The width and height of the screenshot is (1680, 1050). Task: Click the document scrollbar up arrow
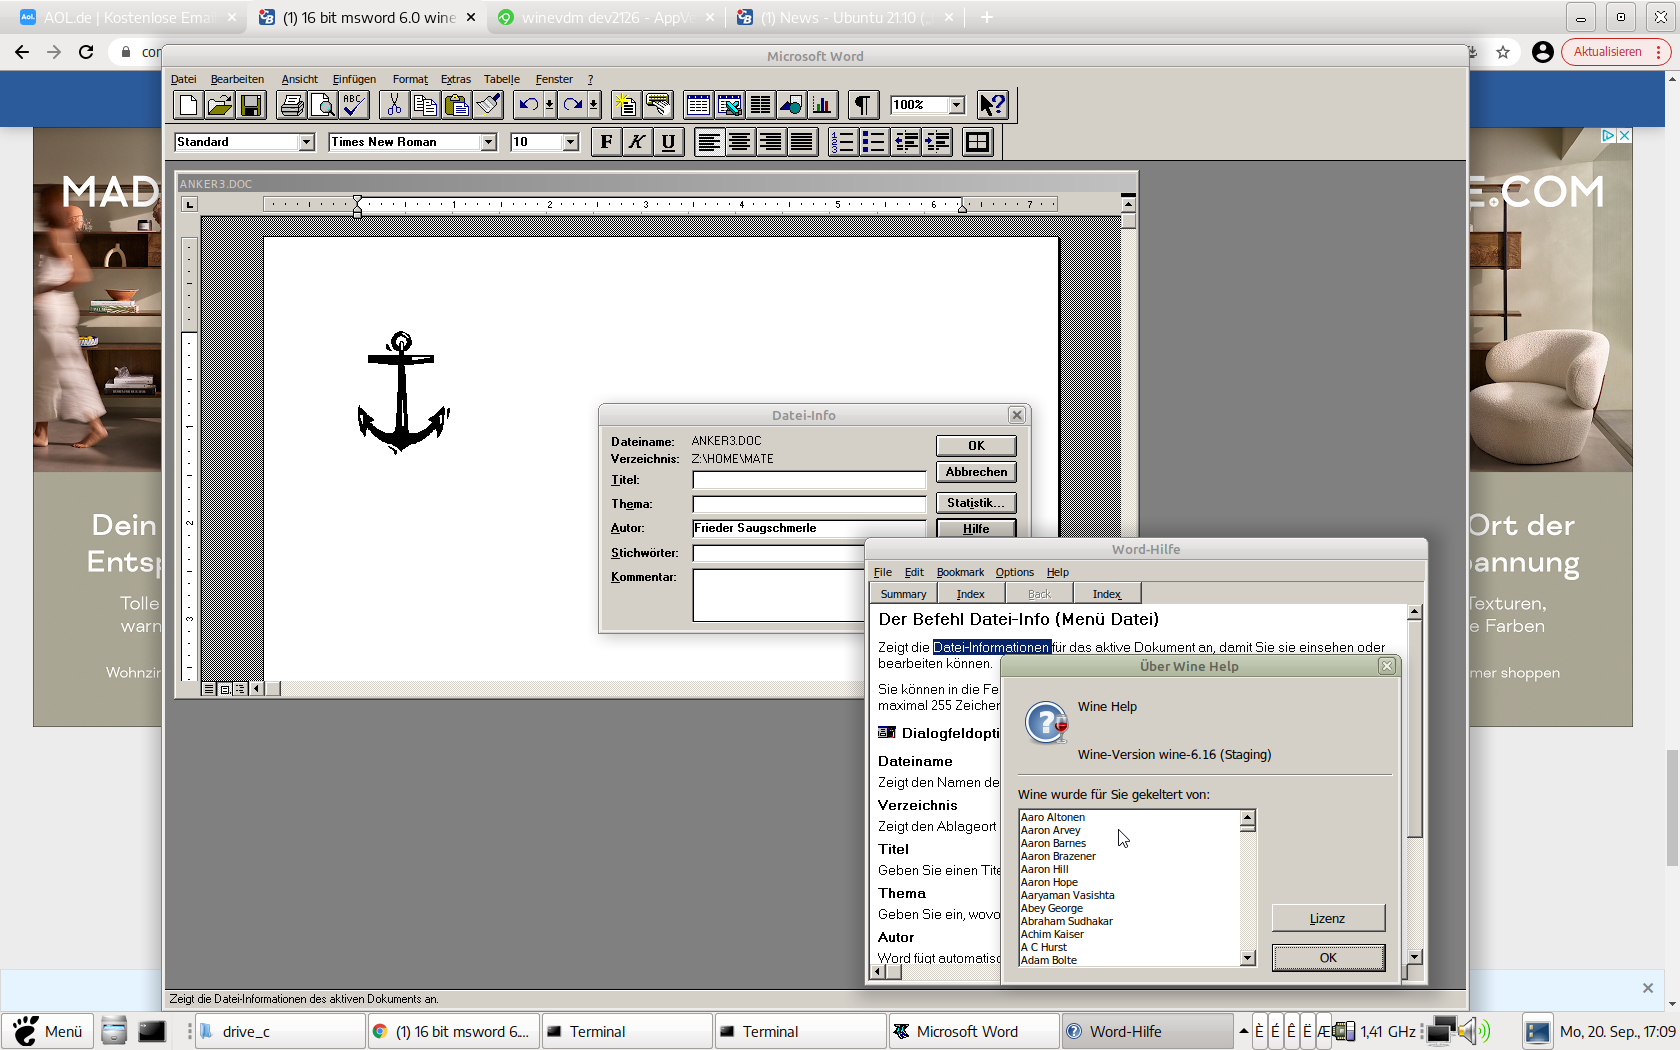click(1128, 205)
